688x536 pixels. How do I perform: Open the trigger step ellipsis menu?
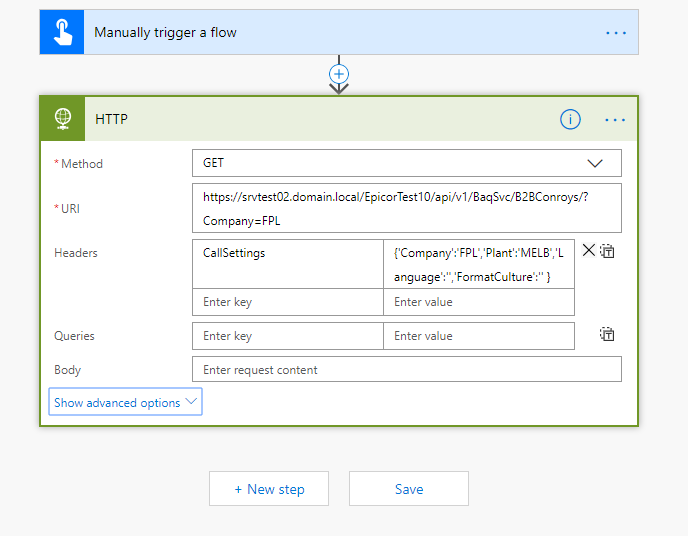tap(615, 32)
